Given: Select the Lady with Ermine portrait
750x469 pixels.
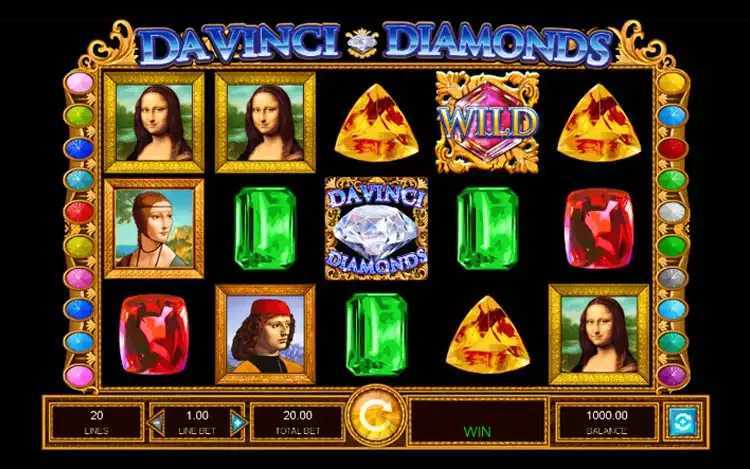Looking at the screenshot, I should click(x=154, y=229).
